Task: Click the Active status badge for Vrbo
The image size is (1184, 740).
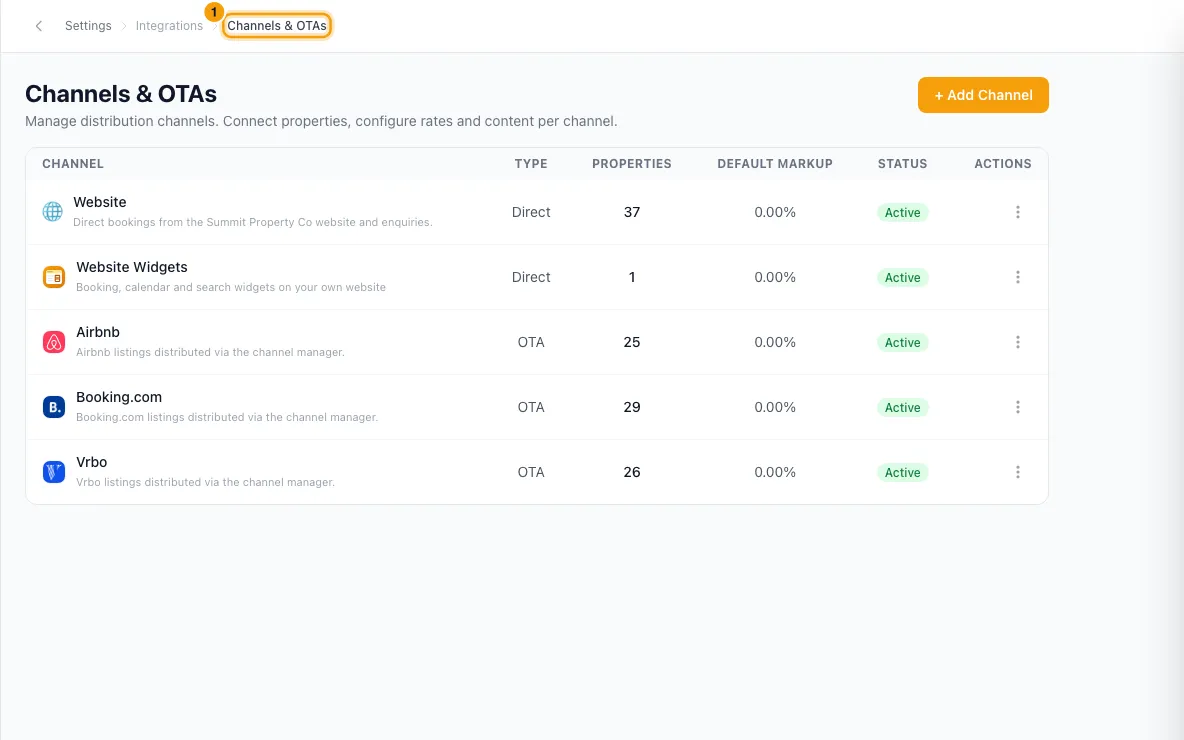Action: tap(902, 472)
